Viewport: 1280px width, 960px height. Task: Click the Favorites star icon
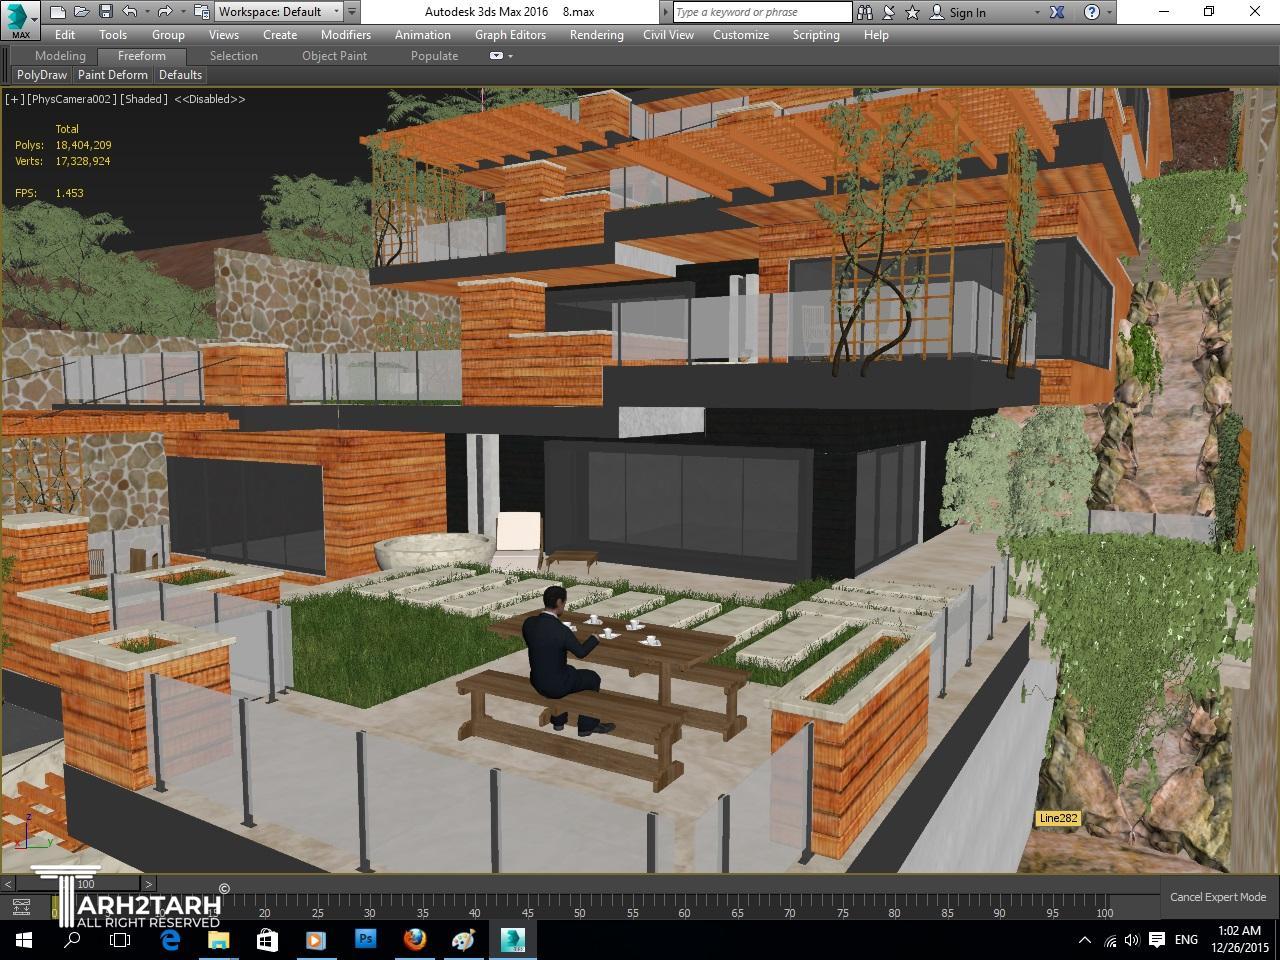pos(912,12)
